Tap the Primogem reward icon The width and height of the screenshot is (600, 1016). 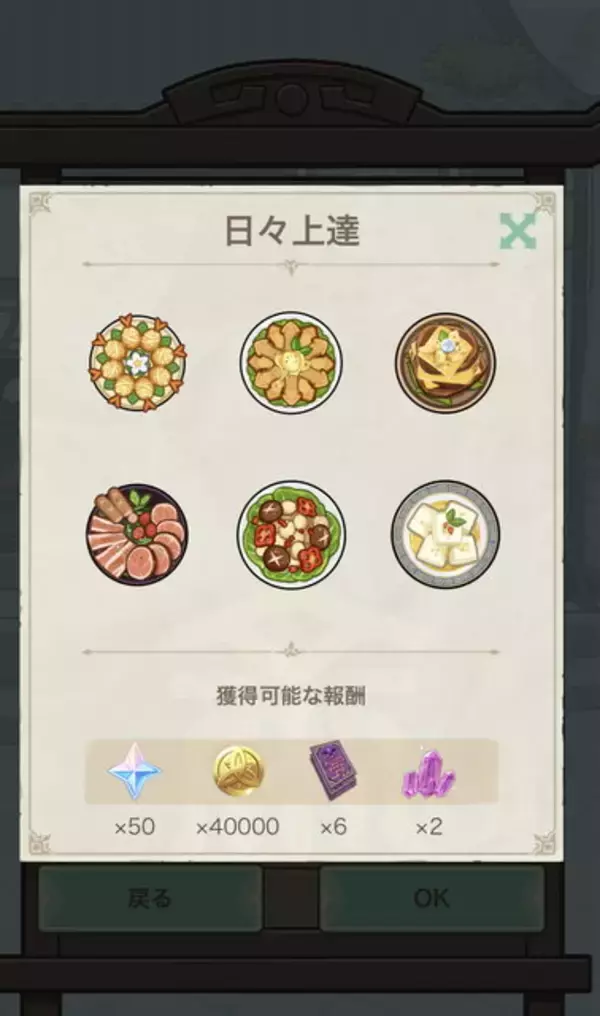(x=134, y=771)
